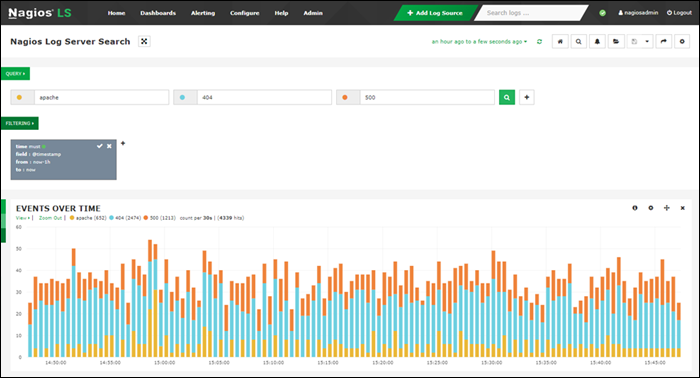Click the blue color dot of 404 query

pyautogui.click(x=182, y=97)
